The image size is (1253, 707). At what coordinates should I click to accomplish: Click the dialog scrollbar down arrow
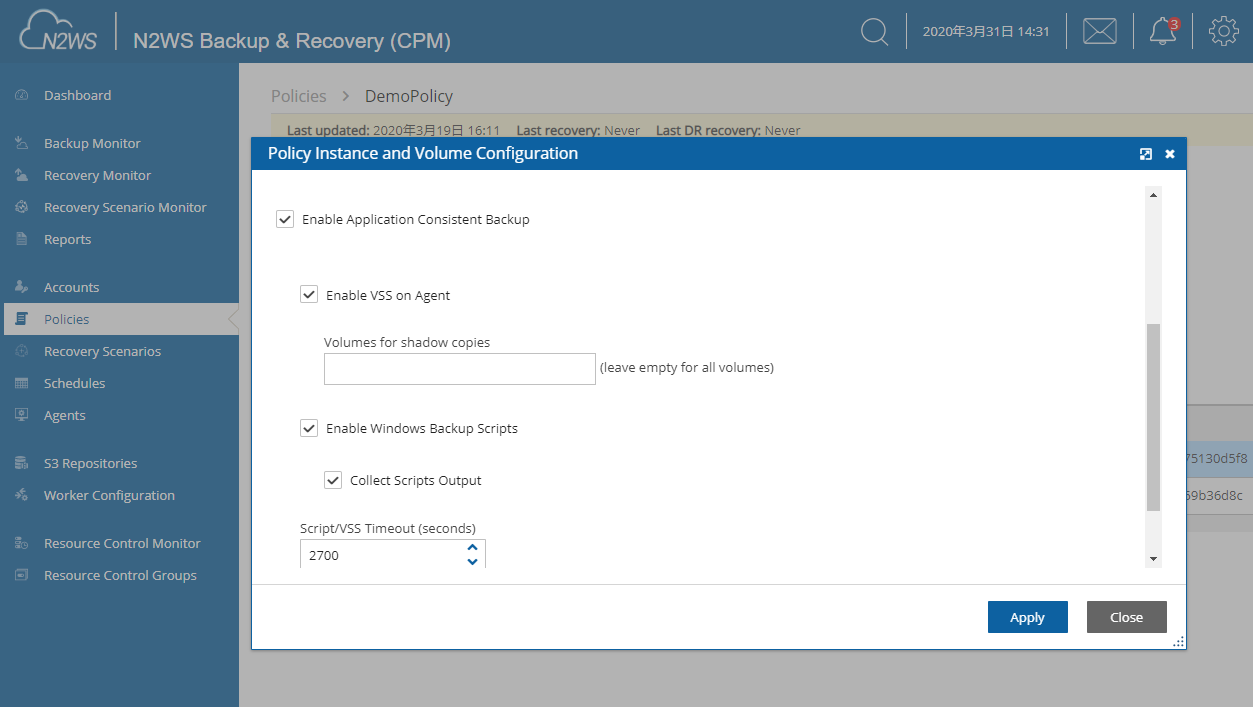(1153, 559)
